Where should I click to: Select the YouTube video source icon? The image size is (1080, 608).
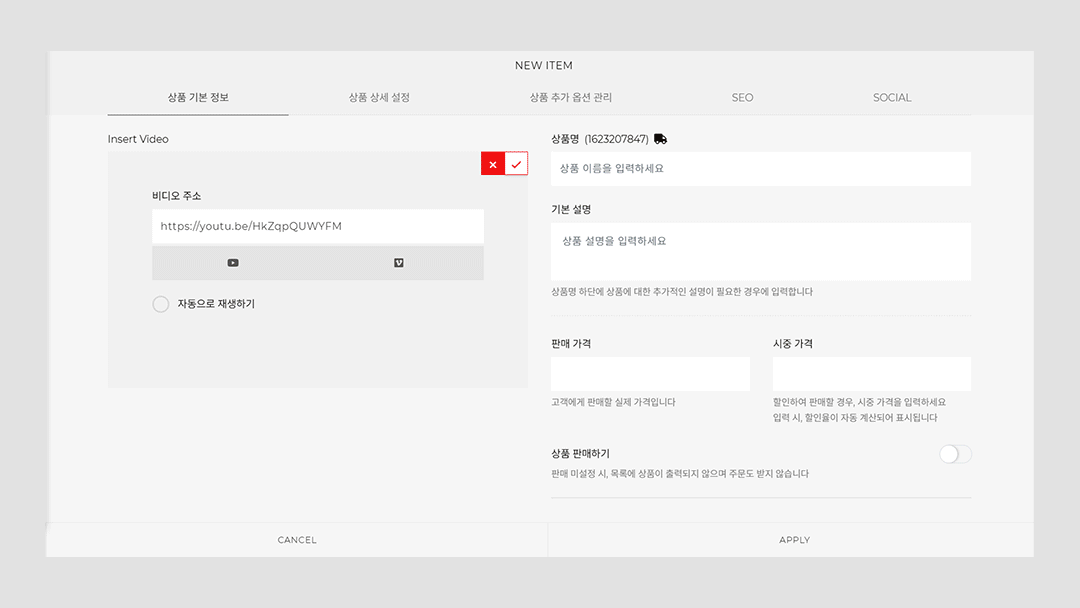pos(233,263)
